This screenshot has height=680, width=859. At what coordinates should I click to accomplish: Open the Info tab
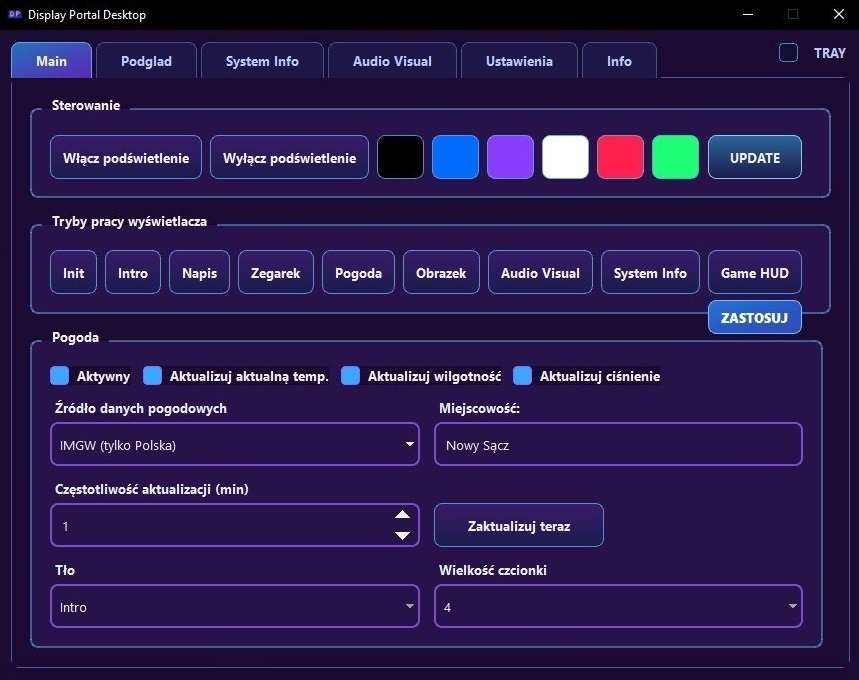pyautogui.click(x=619, y=61)
